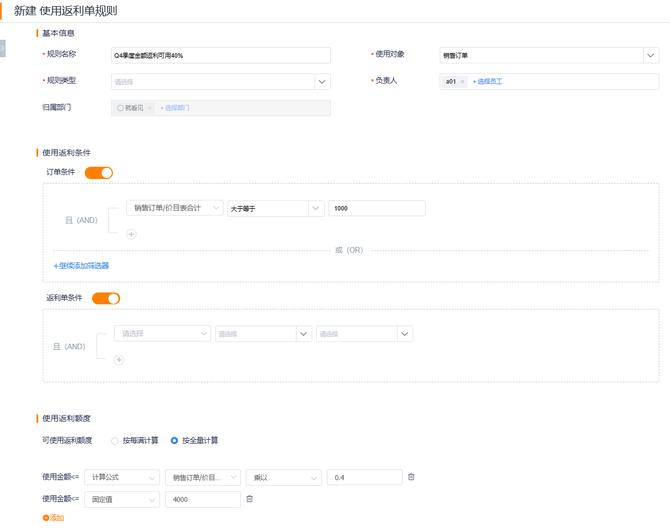Remove the a01 tag from 负责人
This screenshot has height=530, width=670.
tap(463, 81)
